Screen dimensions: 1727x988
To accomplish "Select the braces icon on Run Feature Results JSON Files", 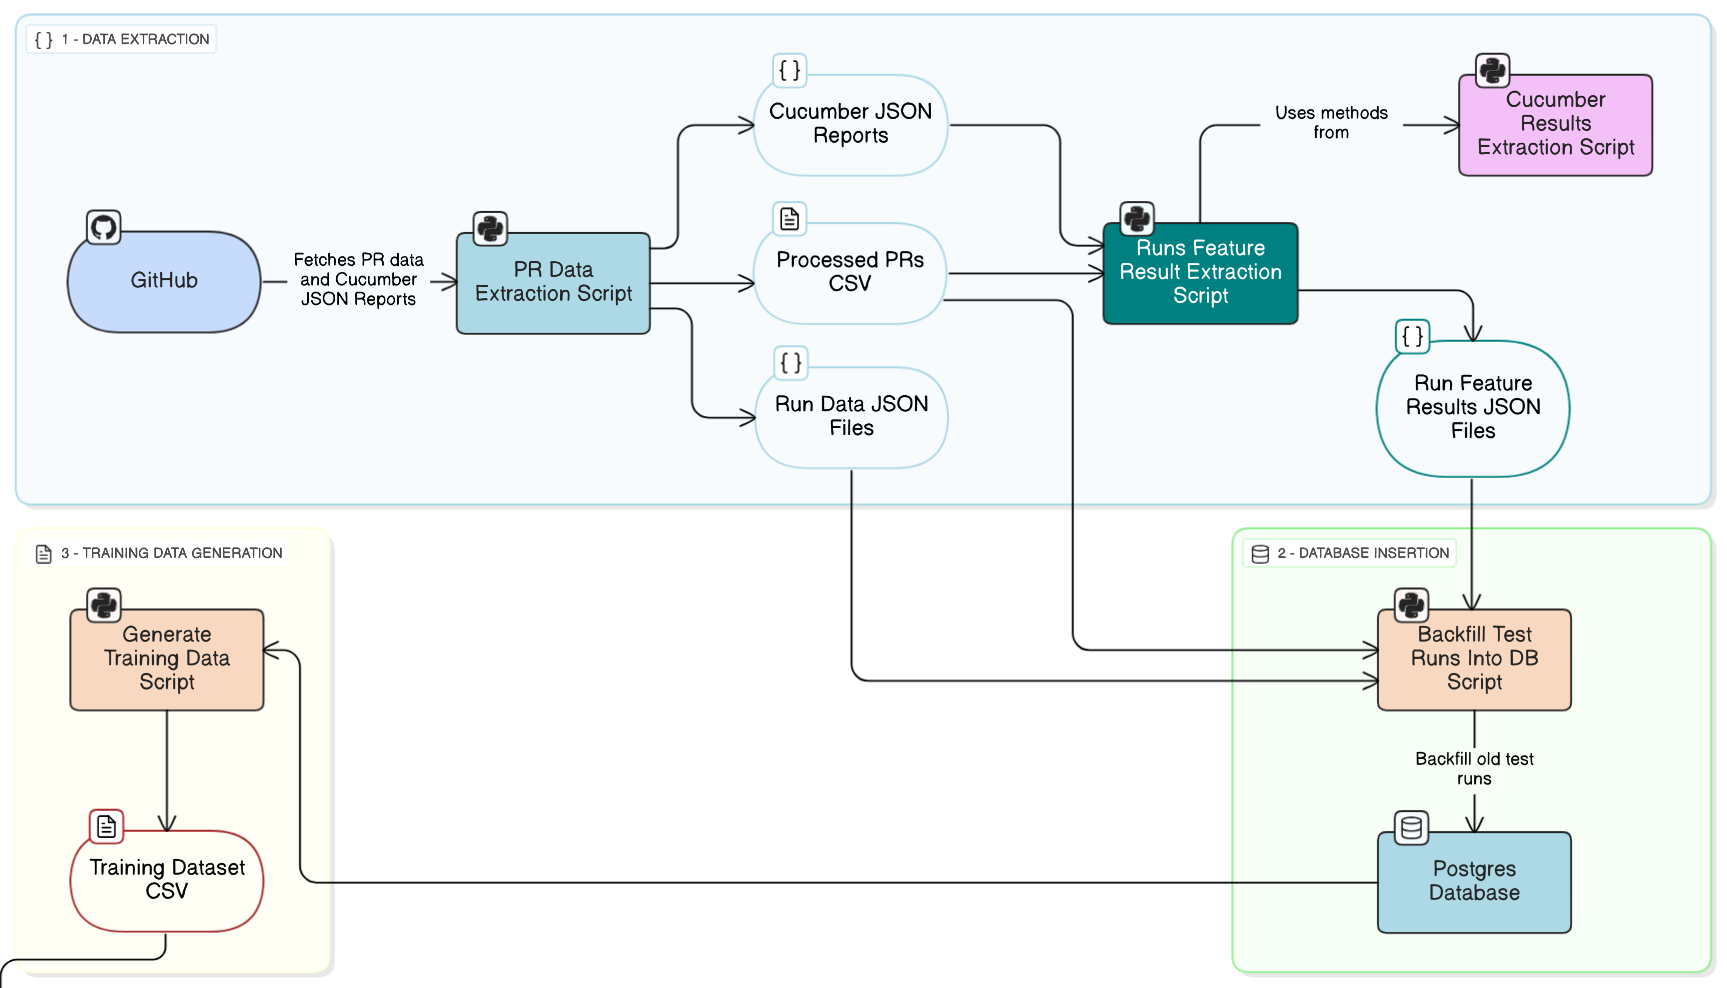I will pyautogui.click(x=1411, y=337).
